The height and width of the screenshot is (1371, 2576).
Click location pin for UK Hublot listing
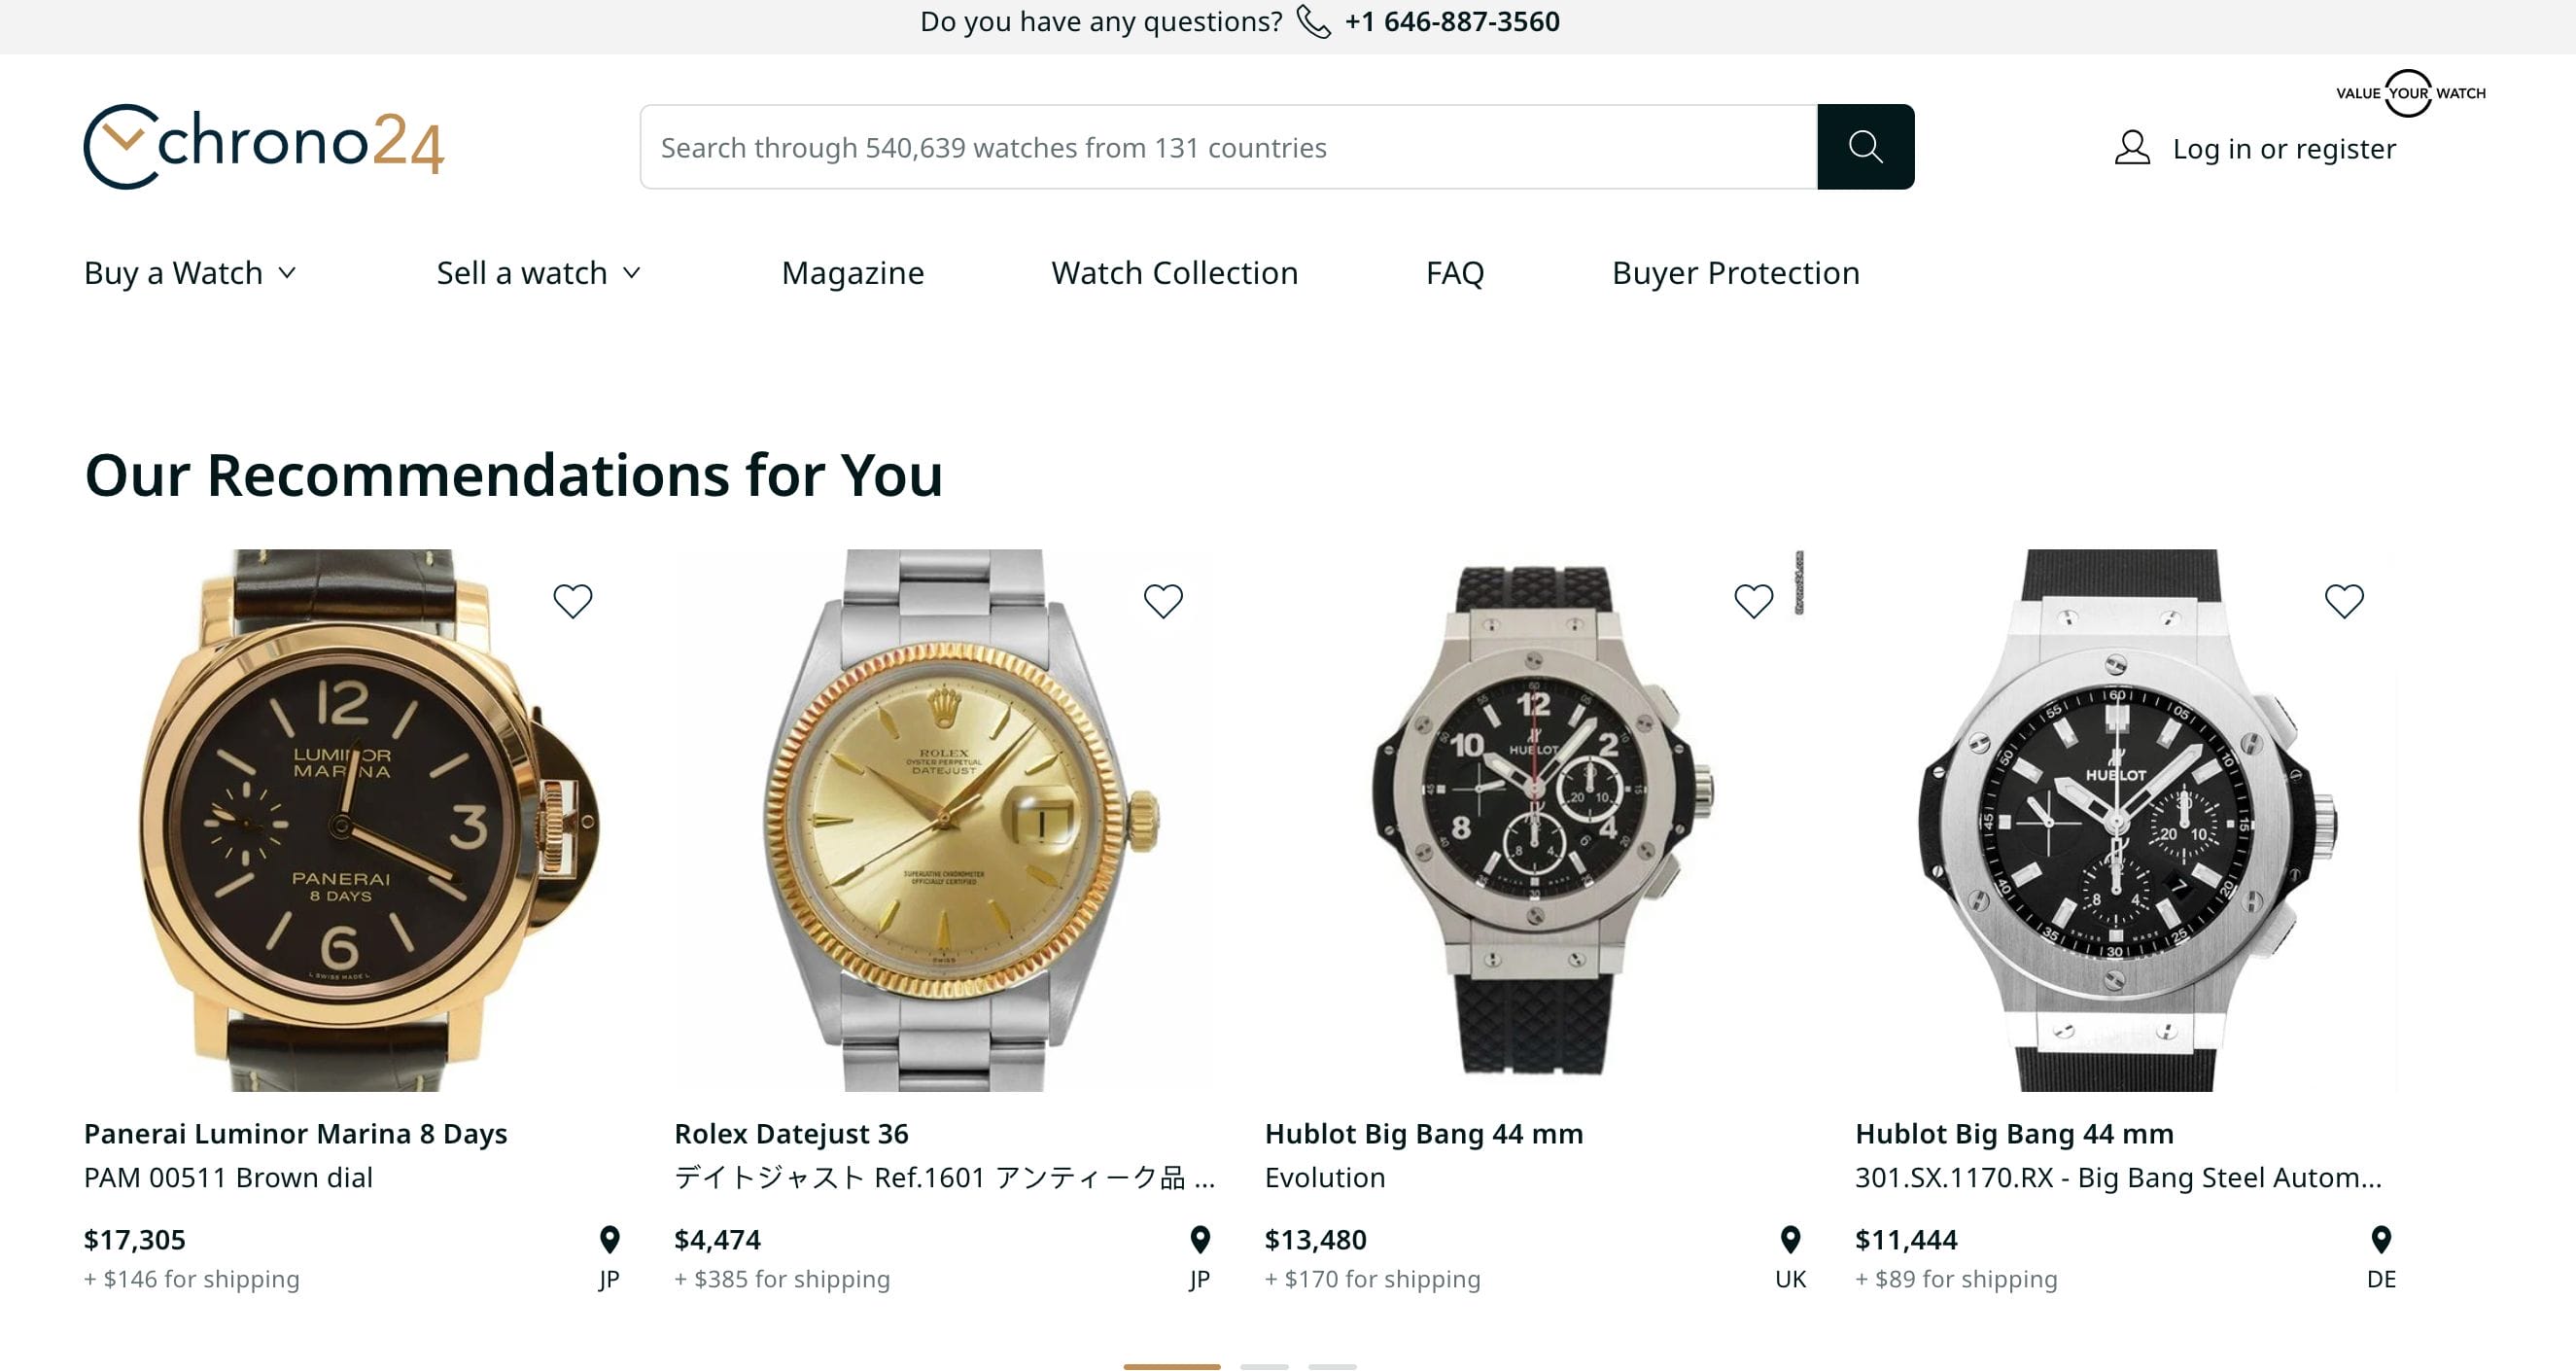pos(1790,1240)
